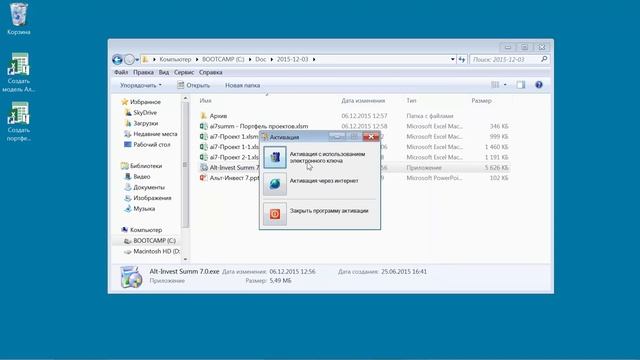The height and width of the screenshot is (360, 640).
Task: Sort by the Имя column header
Action: click(205, 100)
